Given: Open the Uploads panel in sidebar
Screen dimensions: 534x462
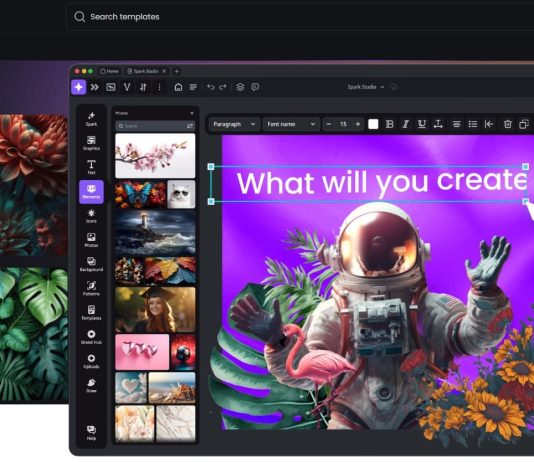Looking at the screenshot, I should pos(91,361).
